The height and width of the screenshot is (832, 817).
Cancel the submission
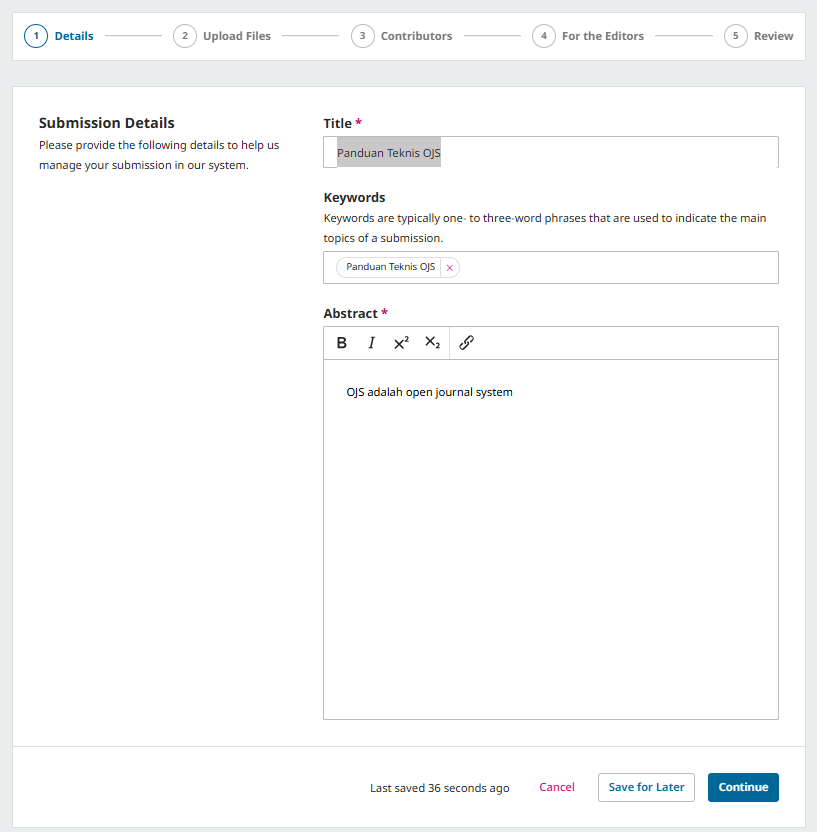[557, 787]
